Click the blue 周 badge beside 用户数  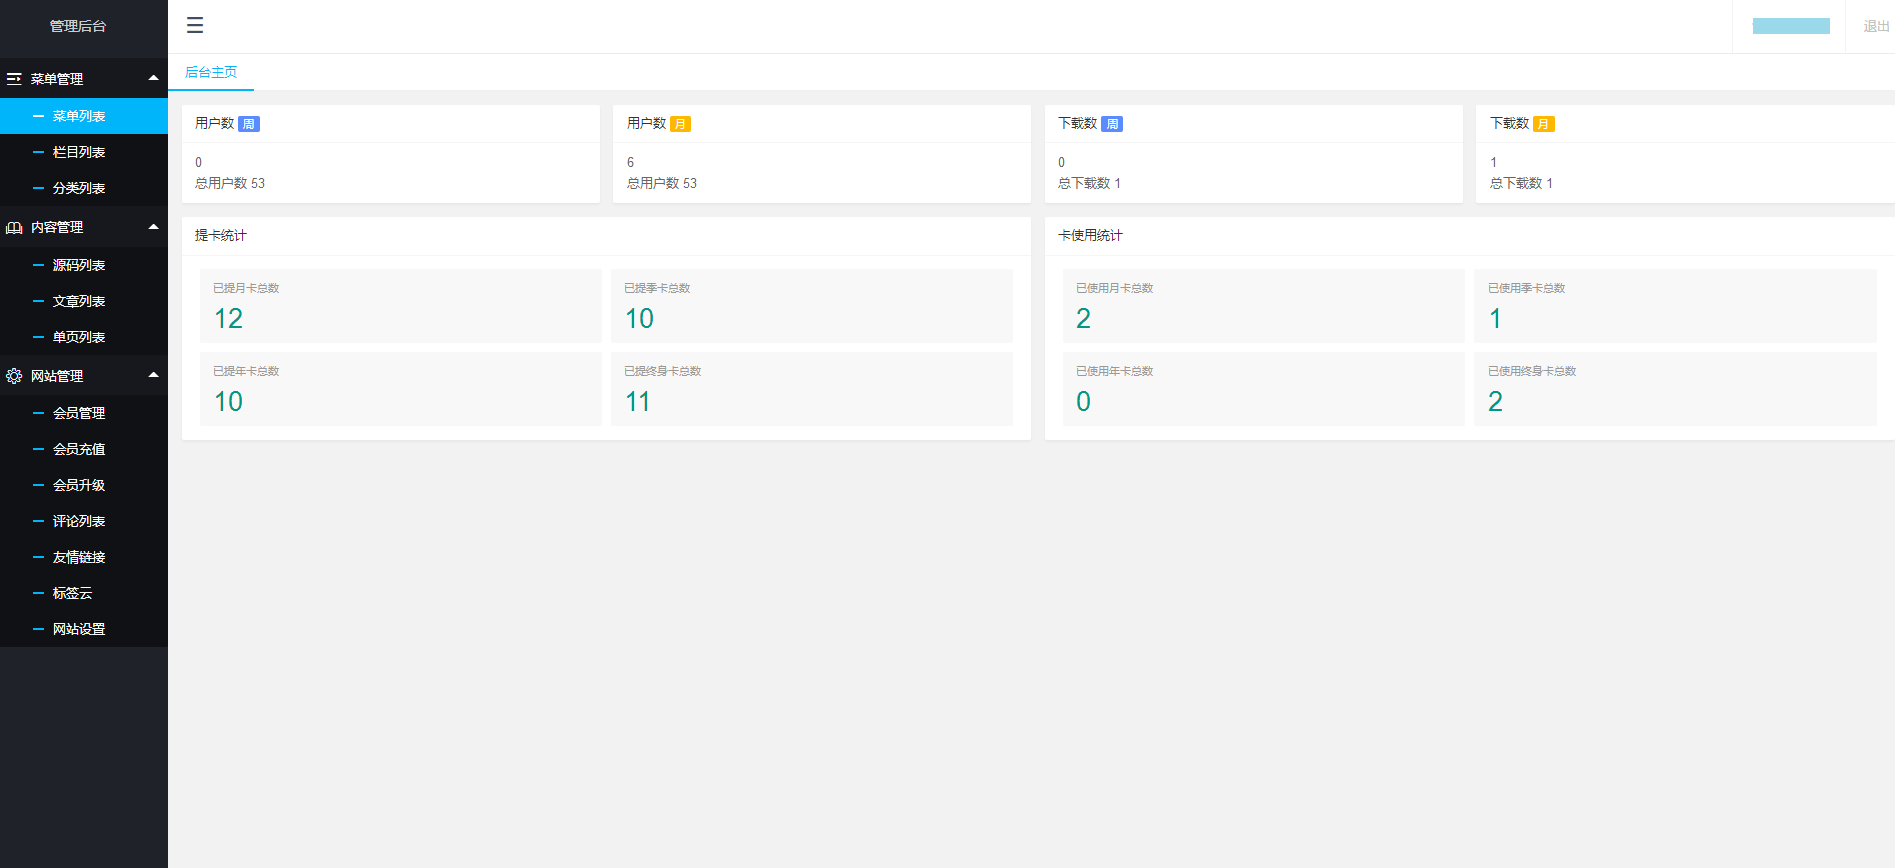[249, 124]
